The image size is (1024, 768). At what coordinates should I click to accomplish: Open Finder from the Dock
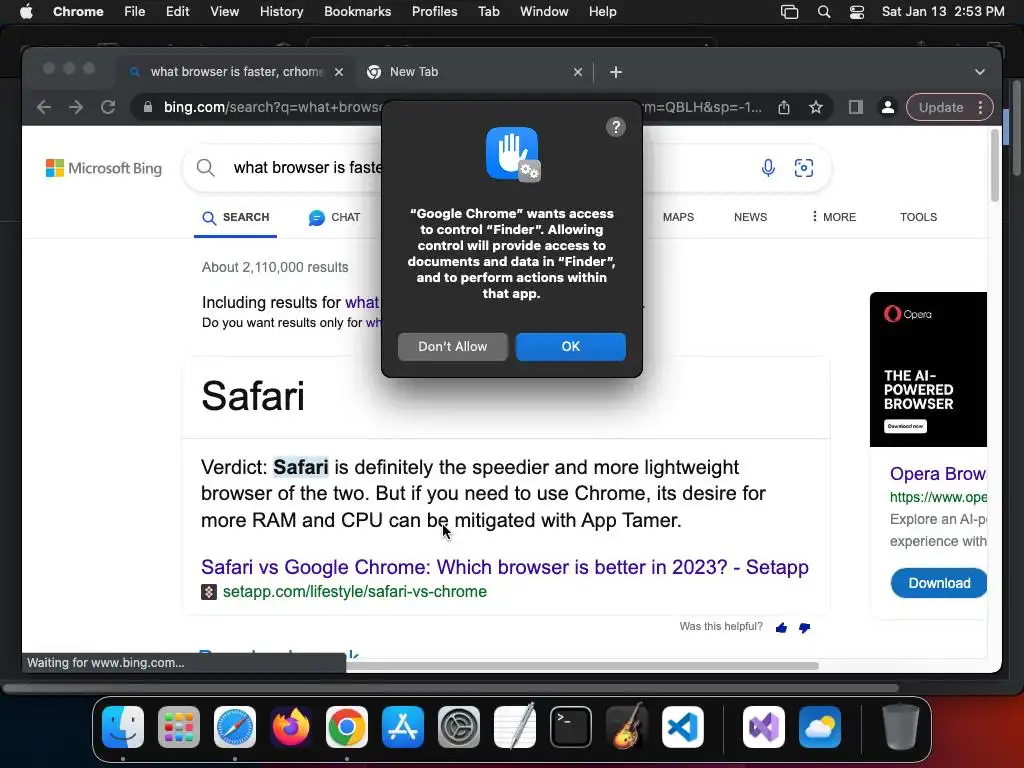[123, 727]
